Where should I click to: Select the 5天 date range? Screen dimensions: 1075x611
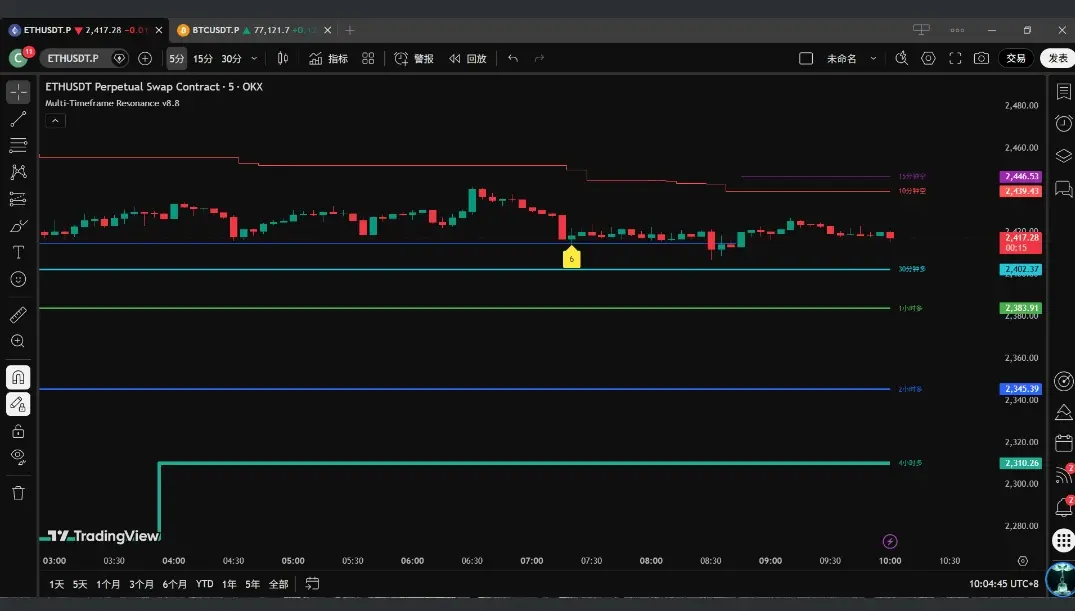80,584
